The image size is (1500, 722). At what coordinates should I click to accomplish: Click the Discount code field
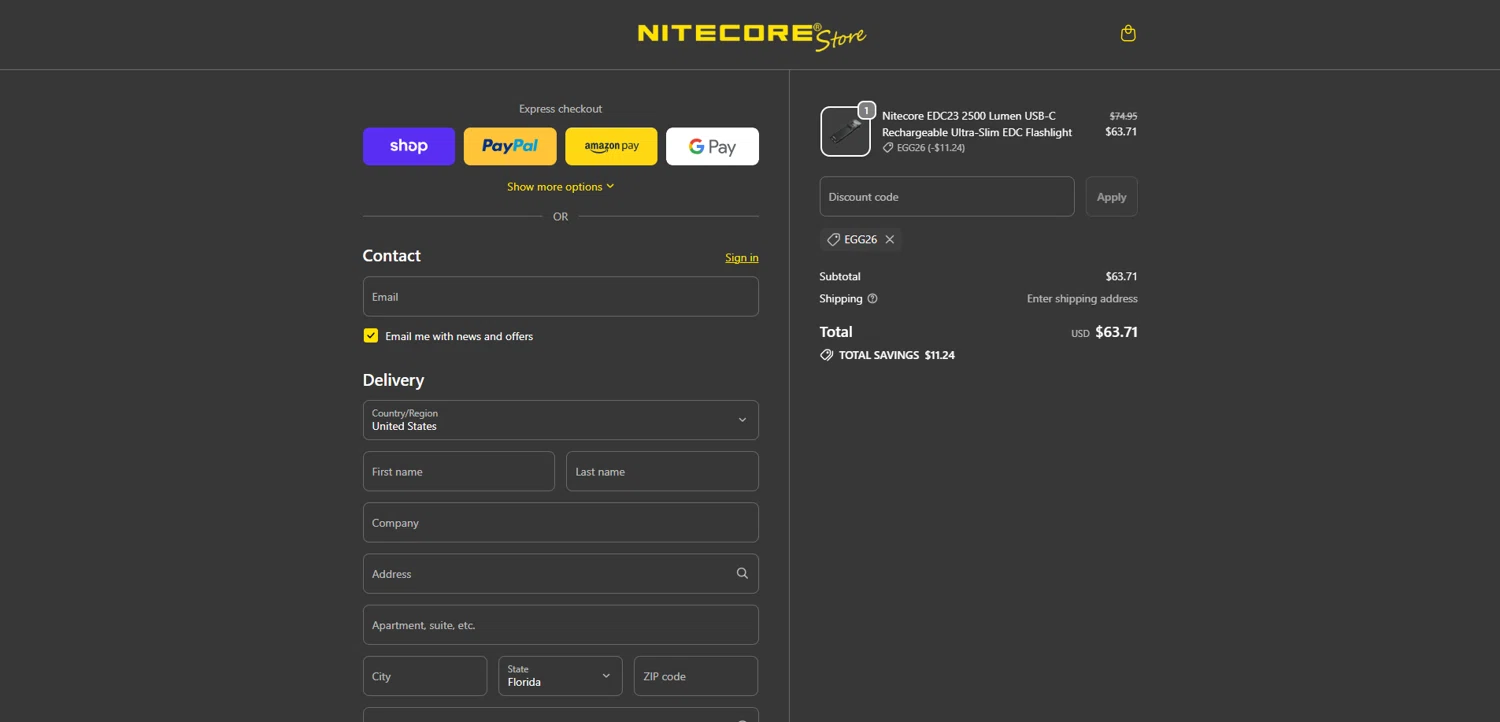[x=947, y=197]
